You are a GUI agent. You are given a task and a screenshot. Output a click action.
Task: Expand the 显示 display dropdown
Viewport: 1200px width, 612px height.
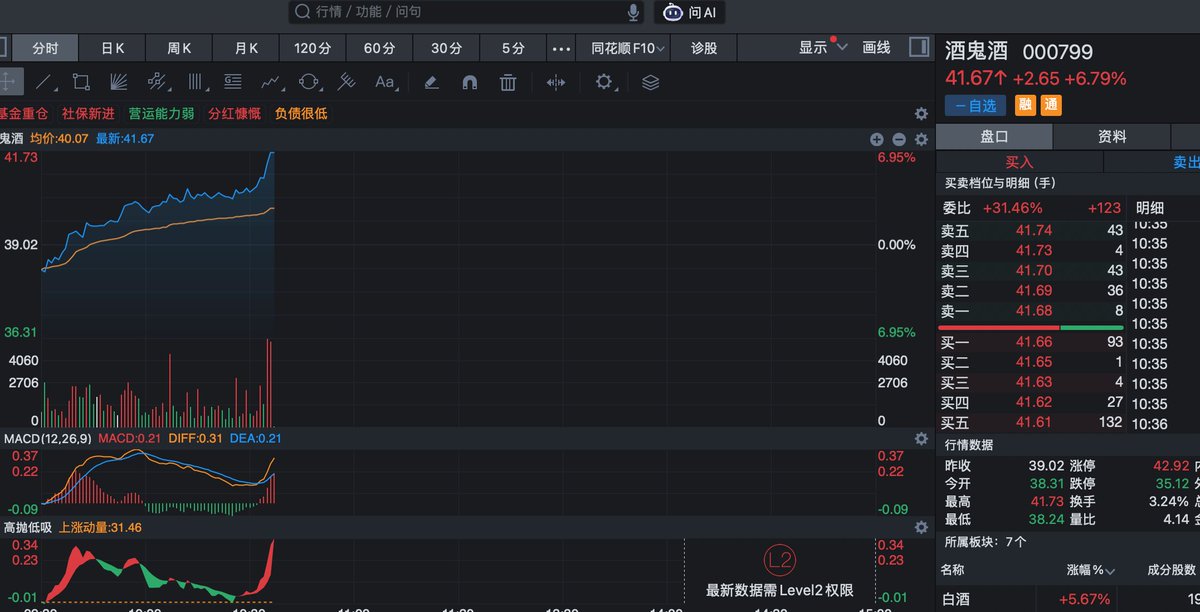click(x=822, y=47)
